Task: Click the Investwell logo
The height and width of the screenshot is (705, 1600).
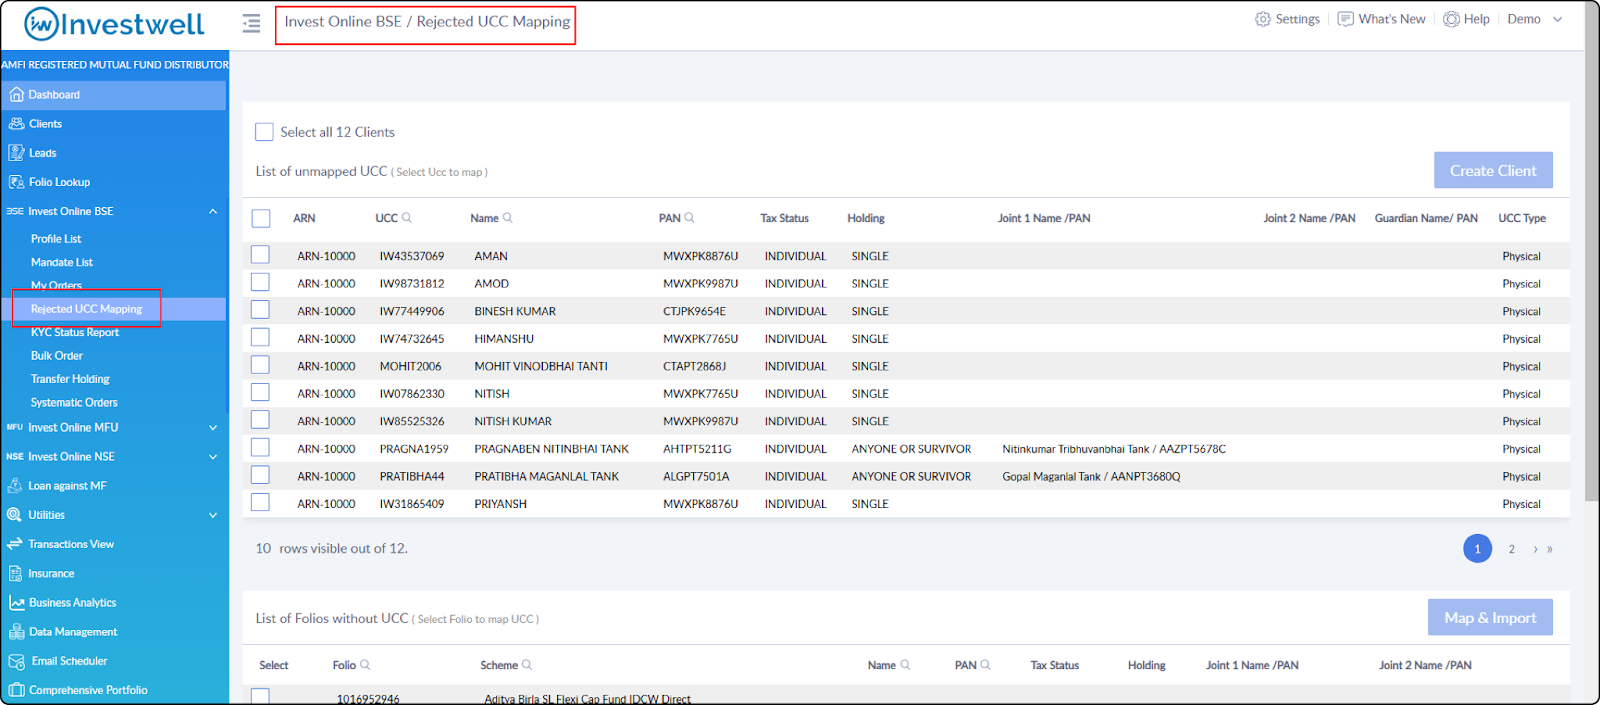Action: click(114, 24)
